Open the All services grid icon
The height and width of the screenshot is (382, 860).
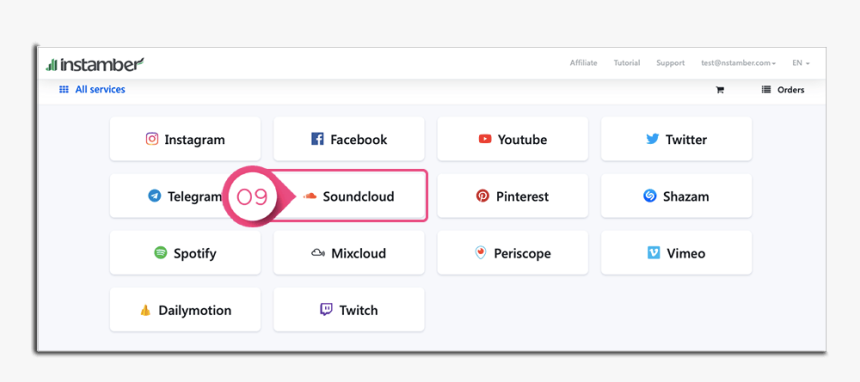point(64,89)
